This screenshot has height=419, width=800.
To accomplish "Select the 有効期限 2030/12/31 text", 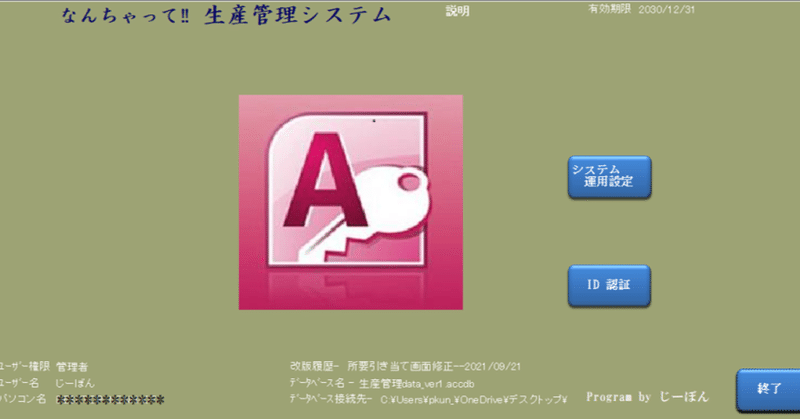I will pos(641,9).
